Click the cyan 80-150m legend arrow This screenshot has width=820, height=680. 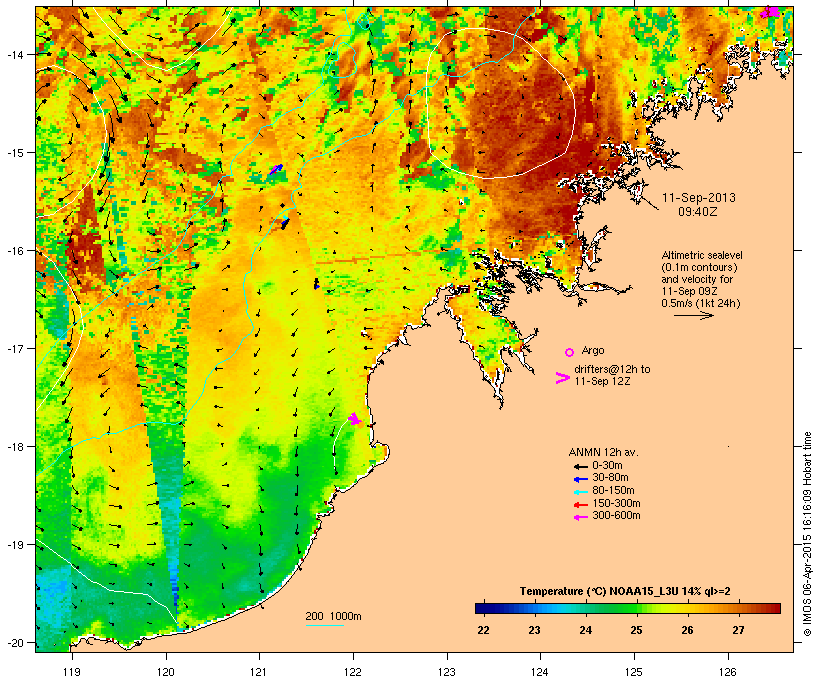click(580, 492)
